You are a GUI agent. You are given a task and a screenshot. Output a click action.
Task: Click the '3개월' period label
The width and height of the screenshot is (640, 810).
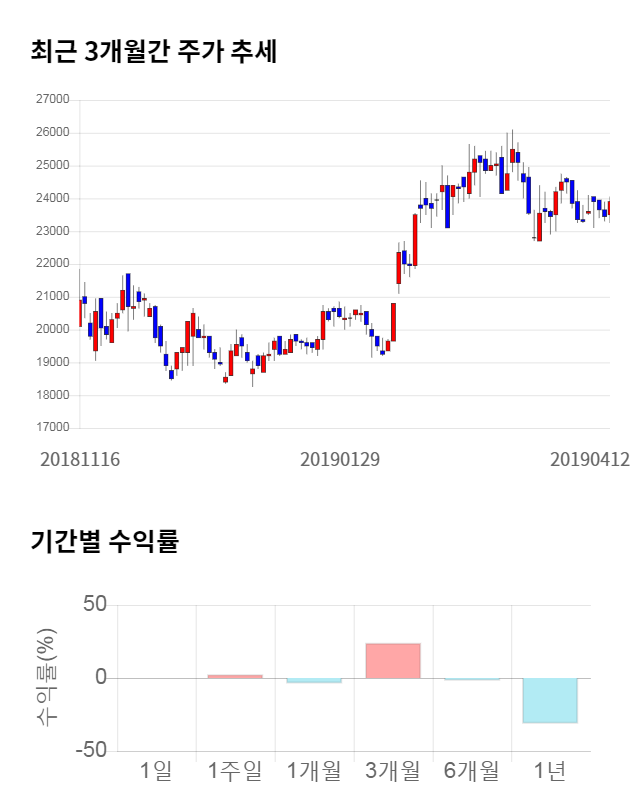pyautogui.click(x=392, y=770)
